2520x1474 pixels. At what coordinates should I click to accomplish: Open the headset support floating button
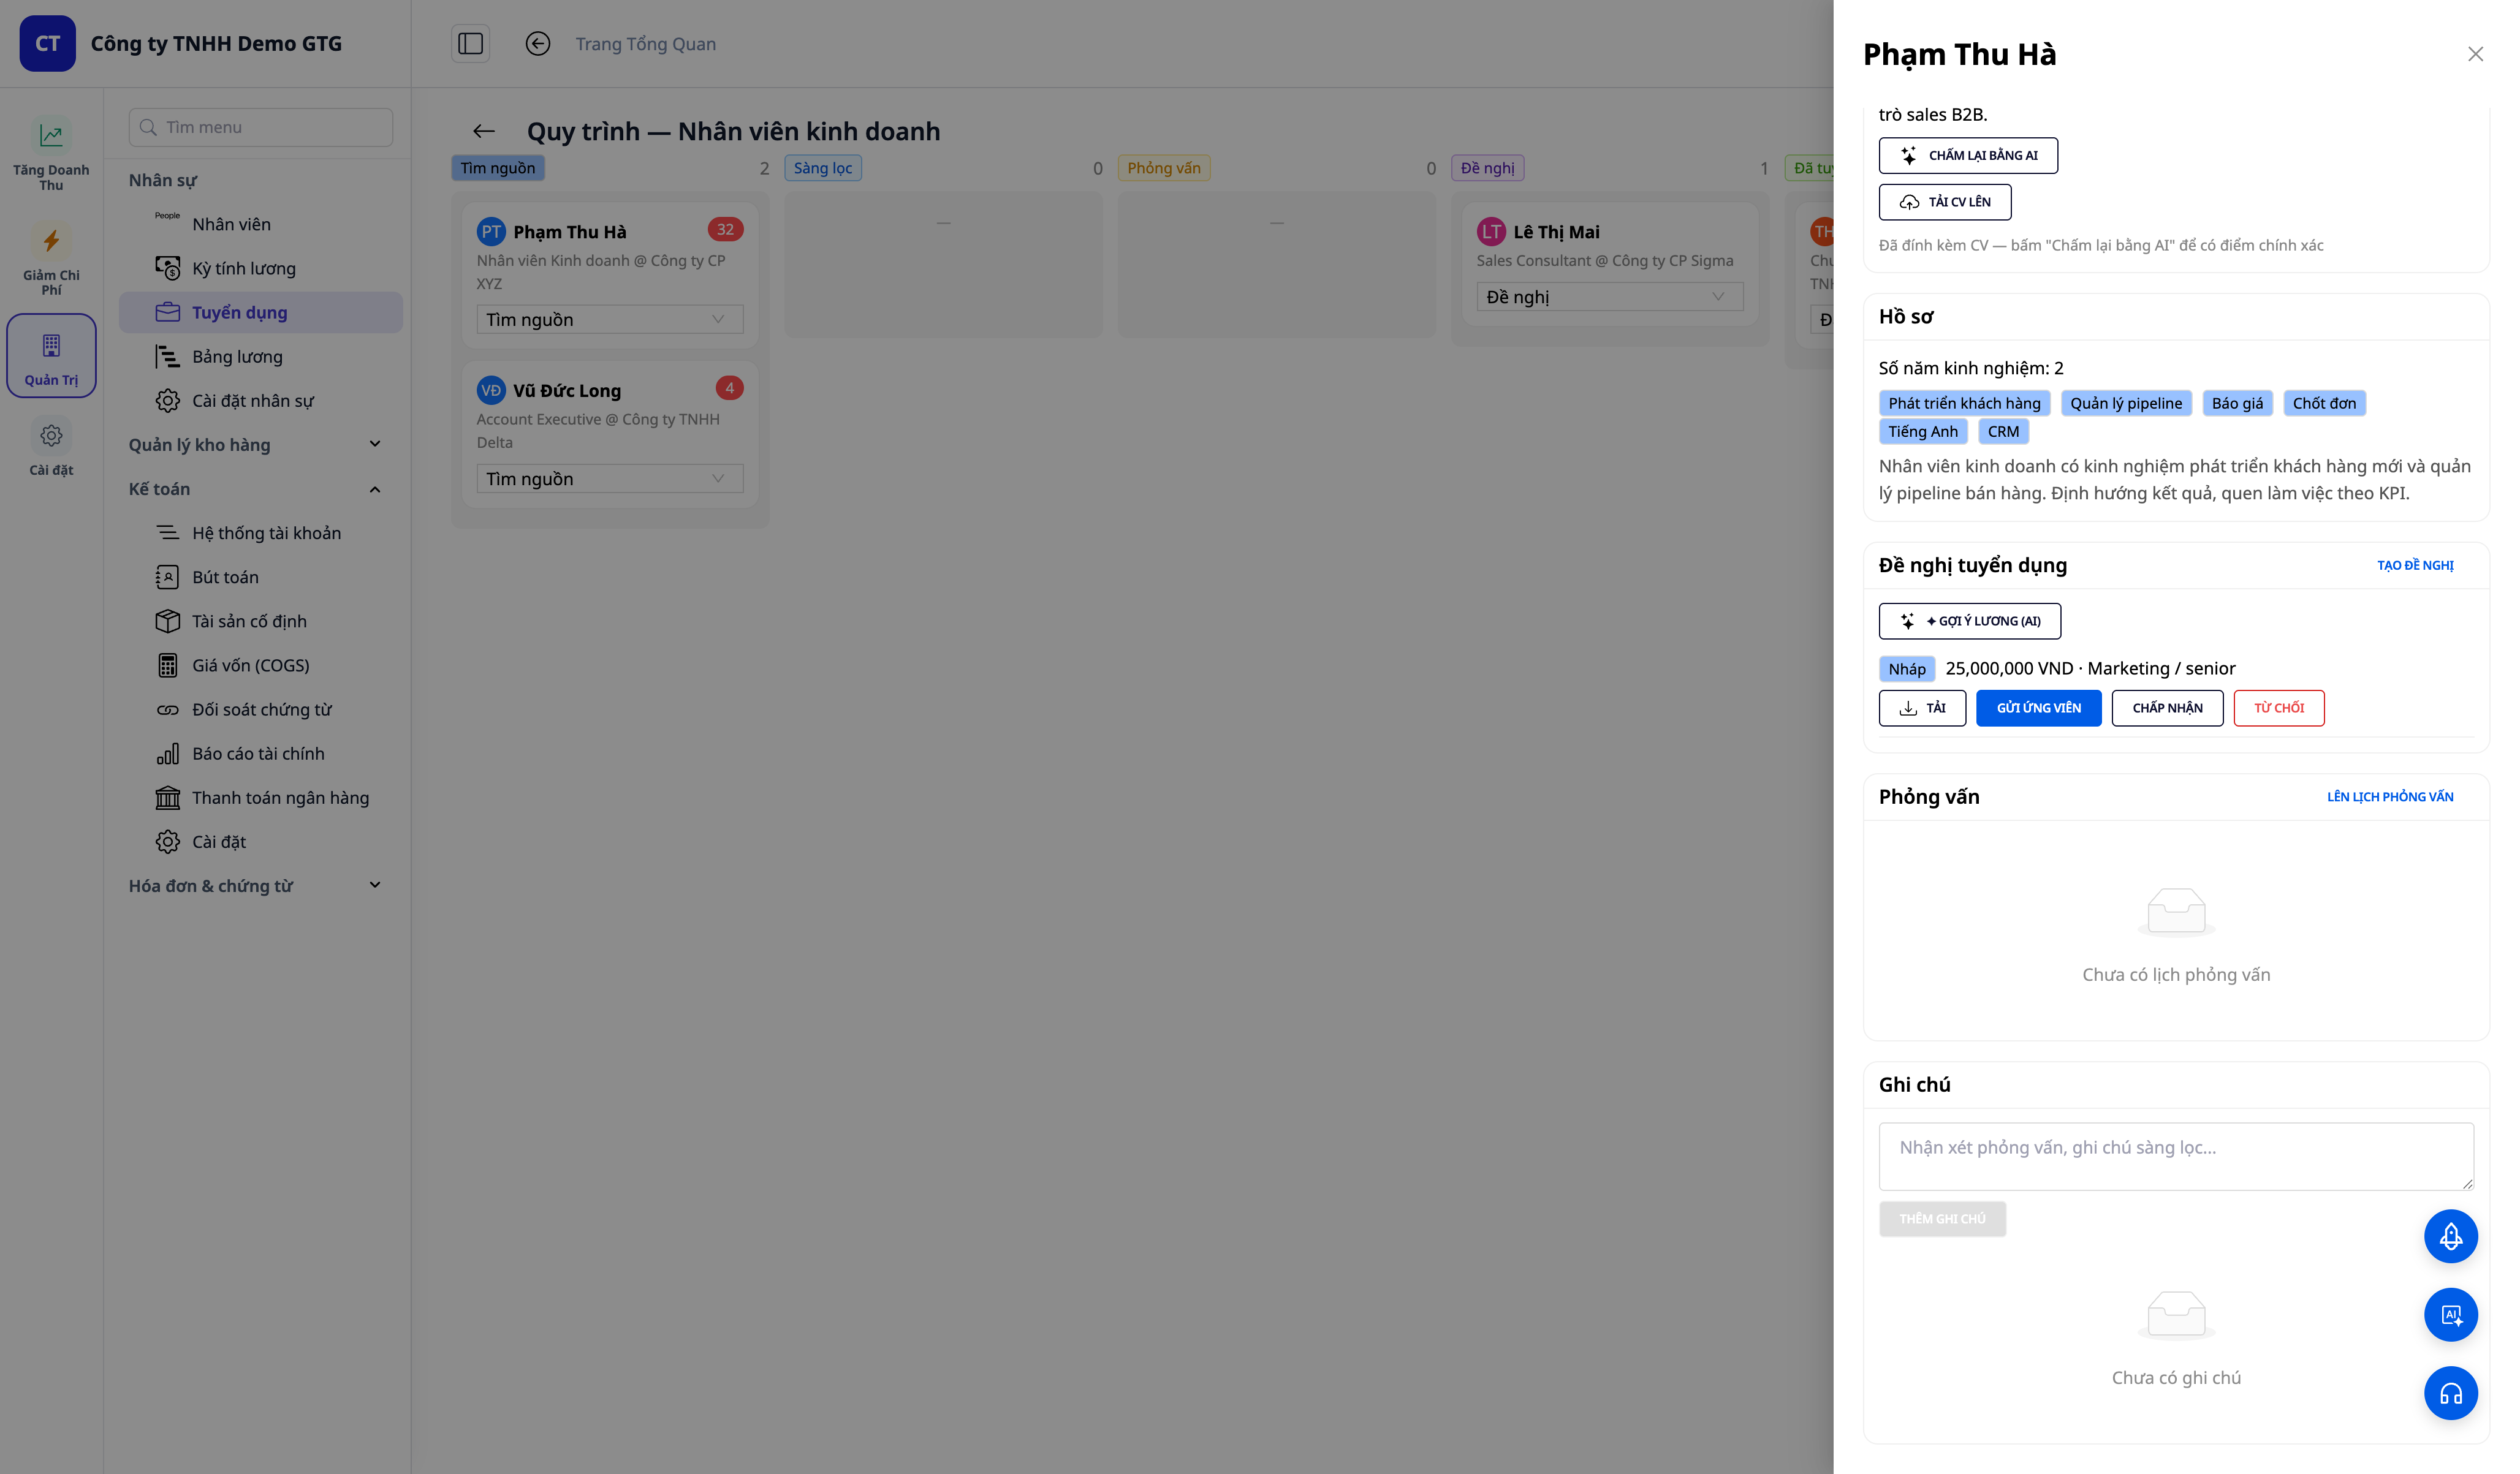pyautogui.click(x=2450, y=1394)
